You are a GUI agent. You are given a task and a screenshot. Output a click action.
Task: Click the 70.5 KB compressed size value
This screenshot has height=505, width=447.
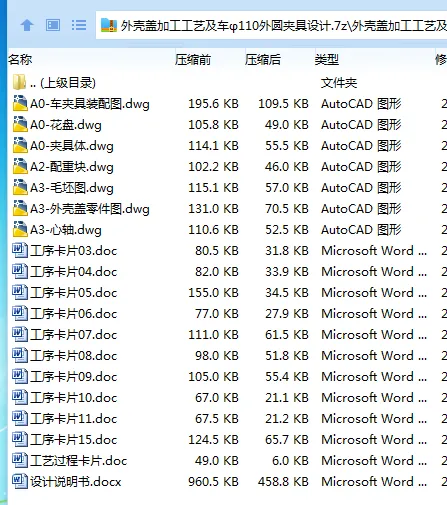tap(287, 209)
